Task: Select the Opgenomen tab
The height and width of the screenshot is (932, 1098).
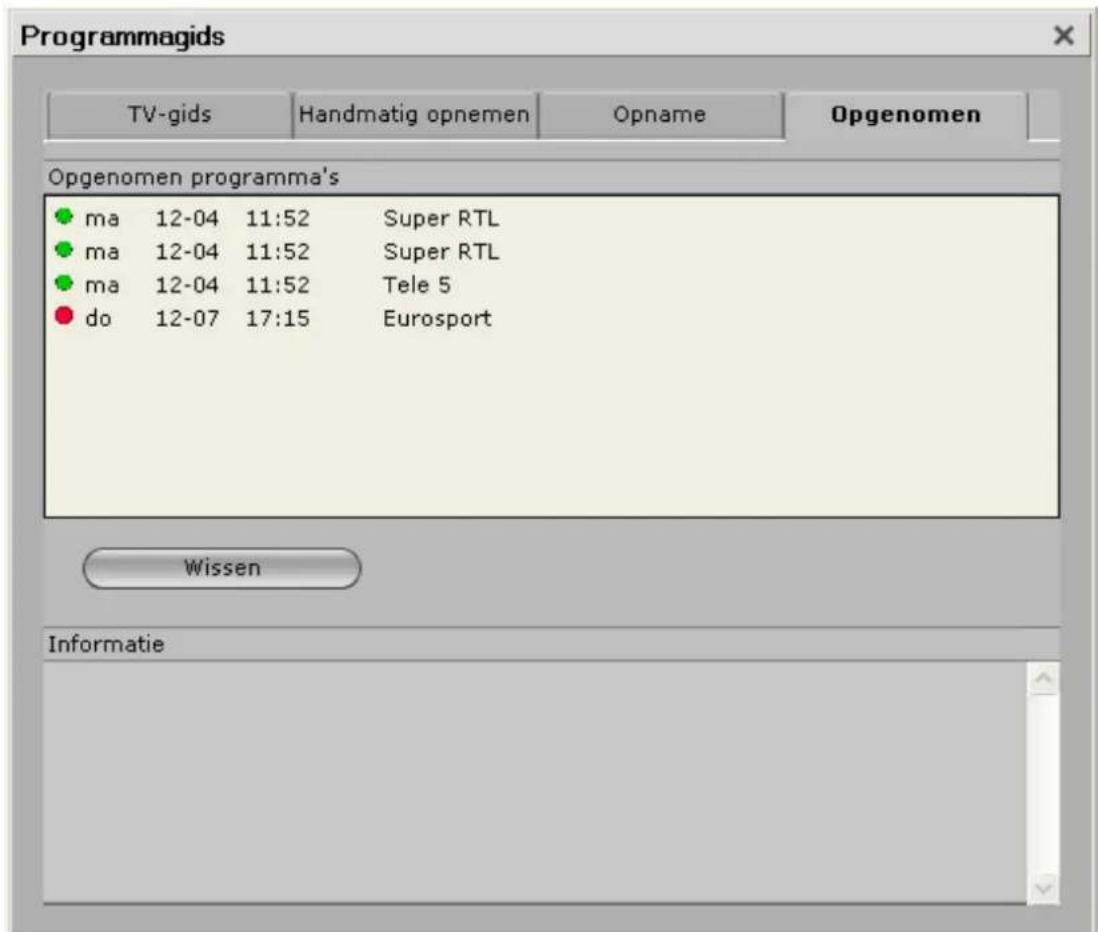Action: (x=905, y=115)
